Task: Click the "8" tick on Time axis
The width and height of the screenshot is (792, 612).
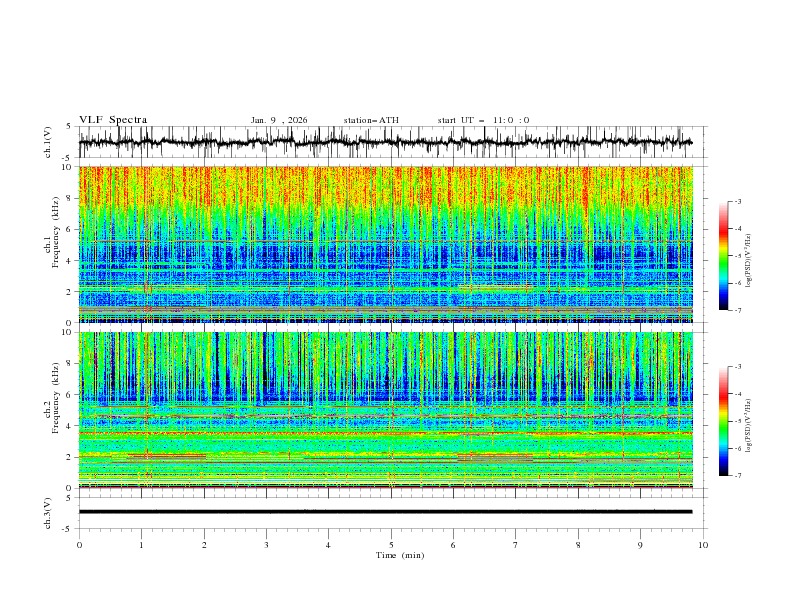Action: coord(578,545)
